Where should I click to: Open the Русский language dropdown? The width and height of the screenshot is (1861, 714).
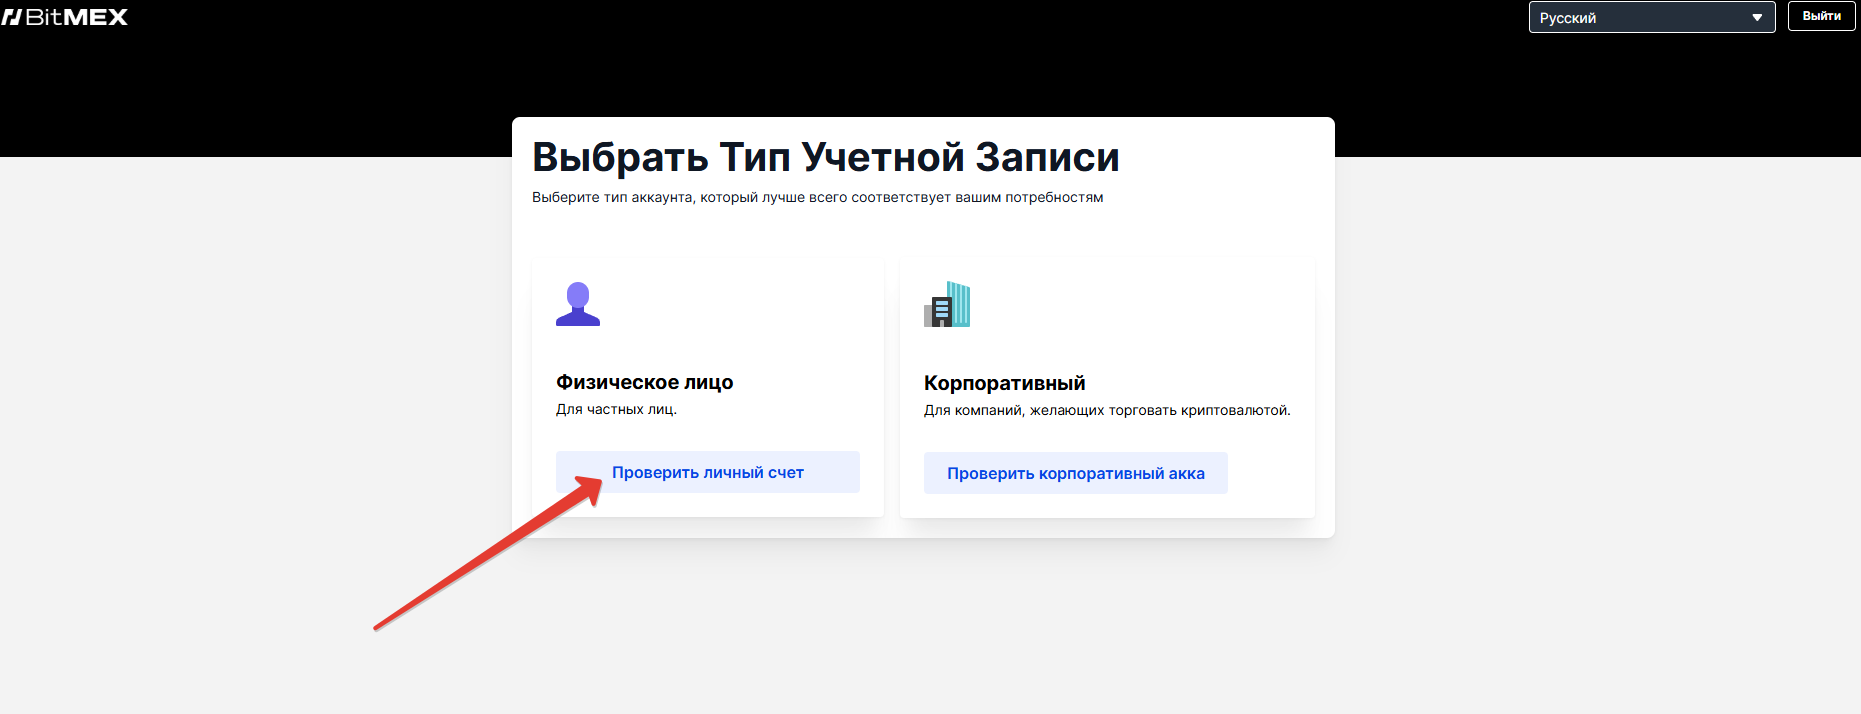pos(1650,17)
